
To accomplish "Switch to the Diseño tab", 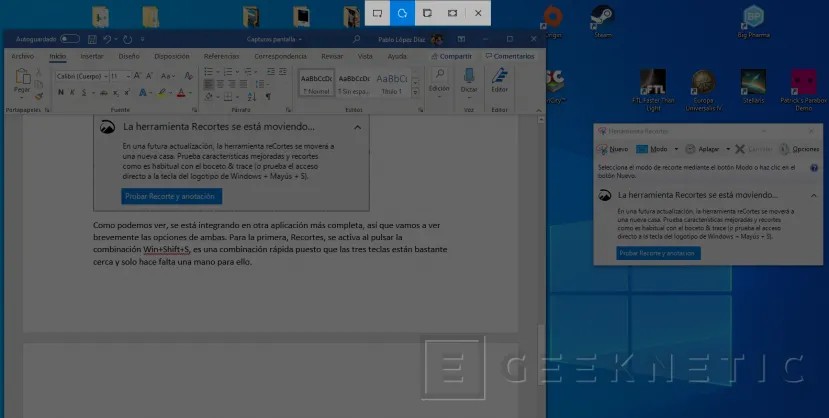I will point(129,56).
